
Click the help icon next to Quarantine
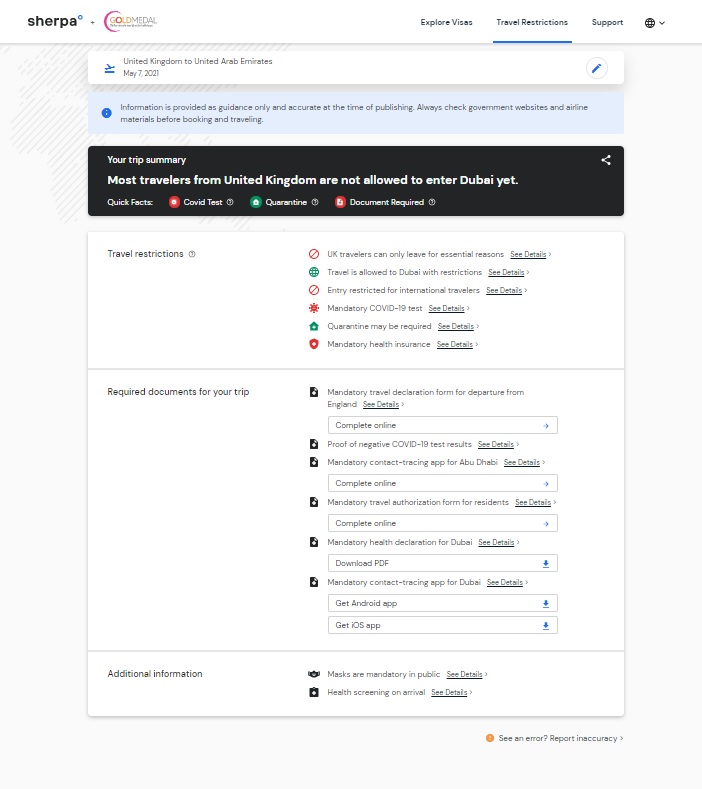tap(315, 202)
